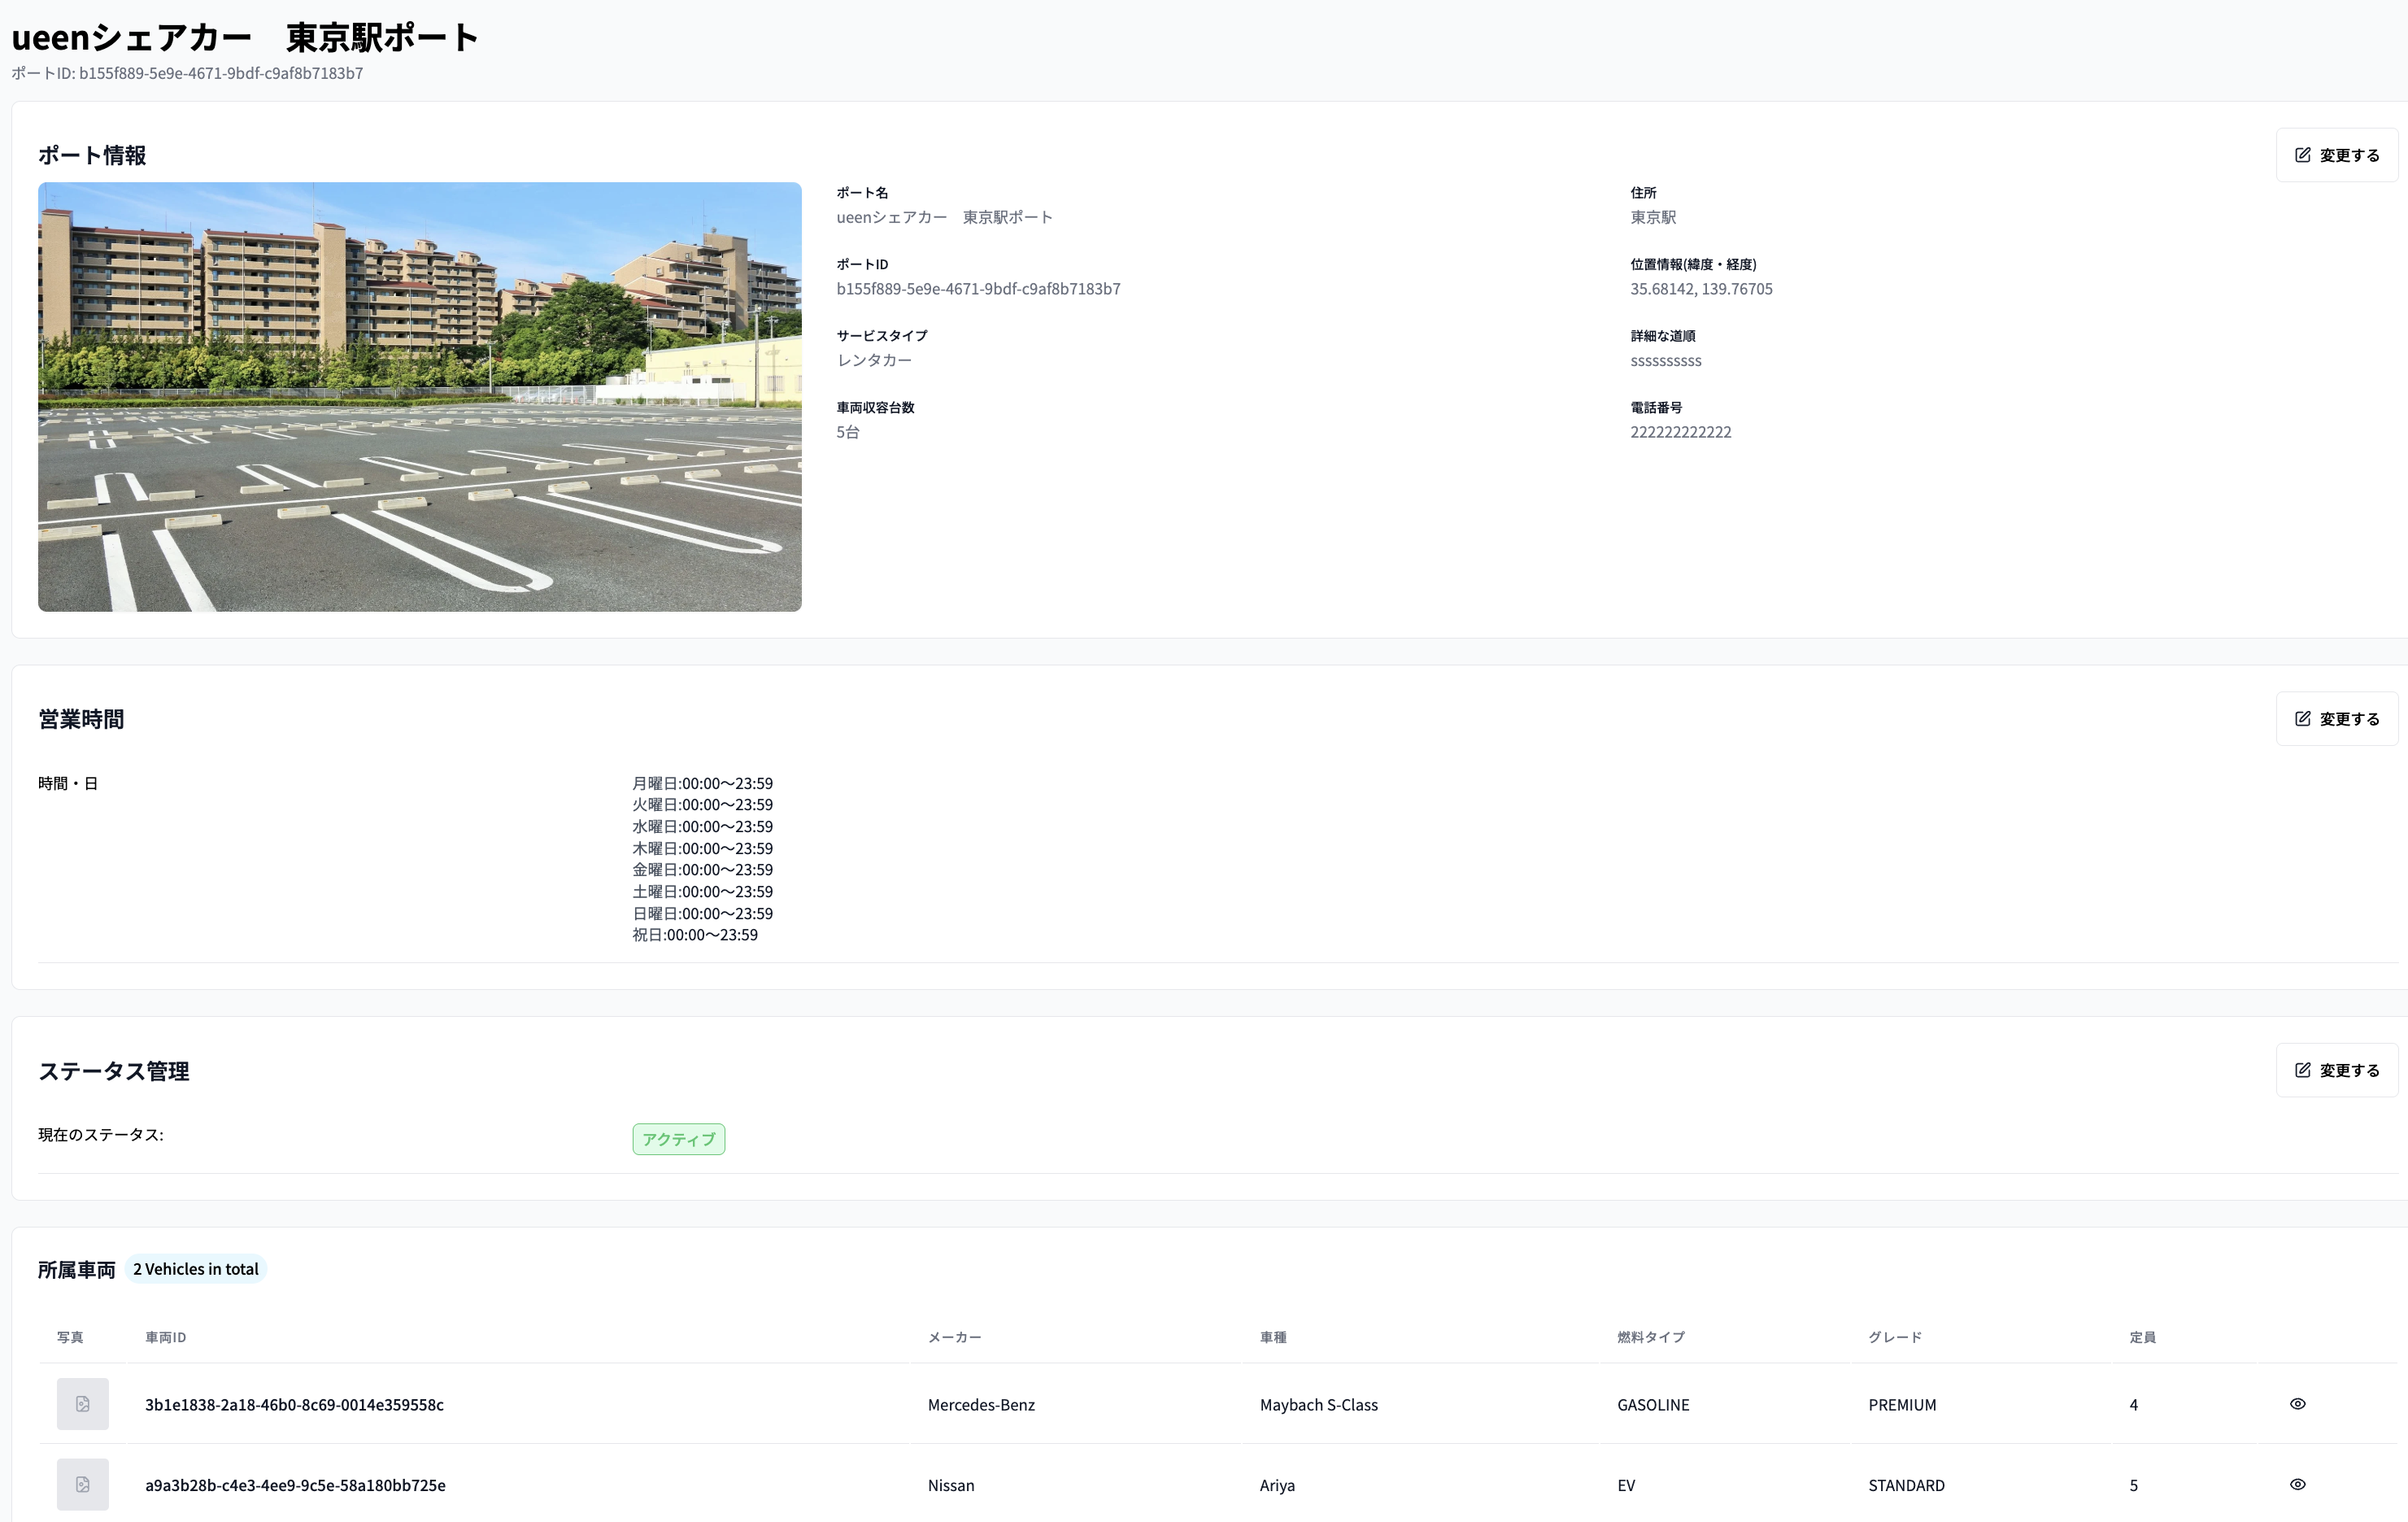Click the メーカー column header
This screenshot has height=1522, width=2408.
pos(954,1337)
